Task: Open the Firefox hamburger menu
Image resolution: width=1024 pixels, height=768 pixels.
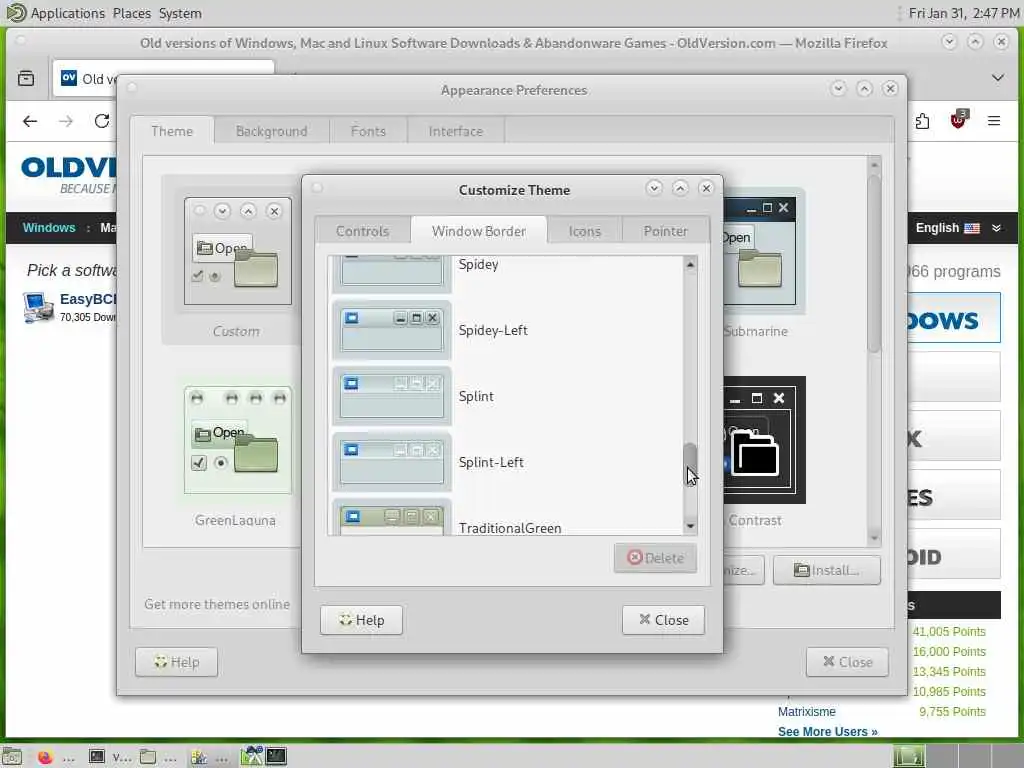Action: 994,121
